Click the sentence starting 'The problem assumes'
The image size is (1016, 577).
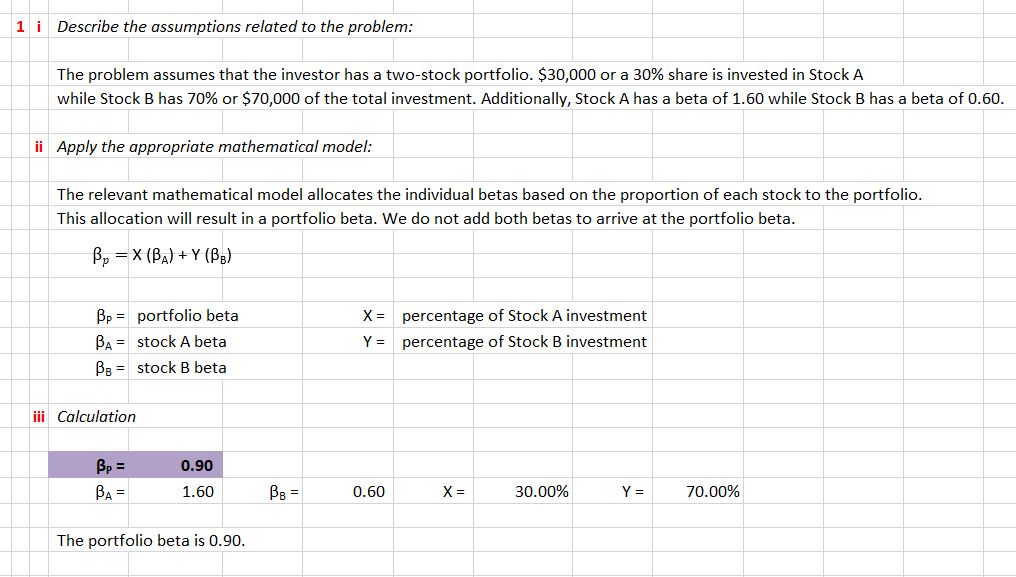pos(459,74)
